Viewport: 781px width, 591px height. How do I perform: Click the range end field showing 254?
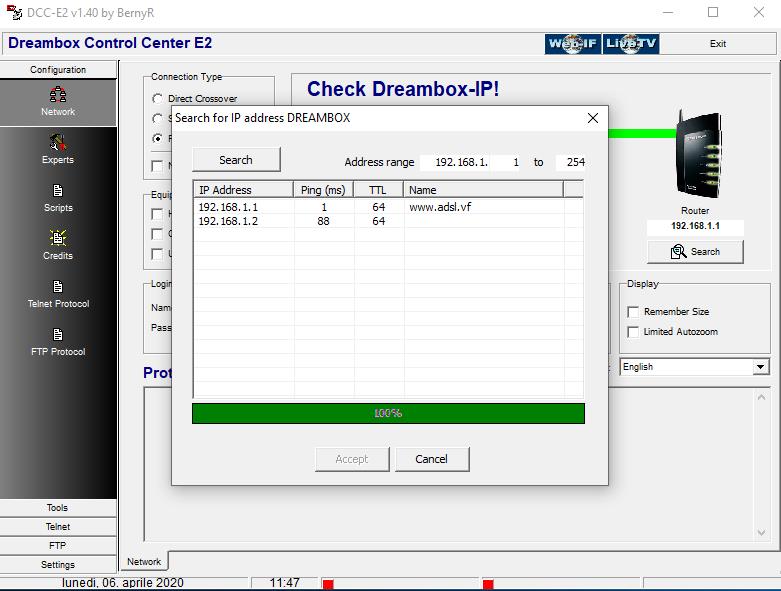pos(571,162)
